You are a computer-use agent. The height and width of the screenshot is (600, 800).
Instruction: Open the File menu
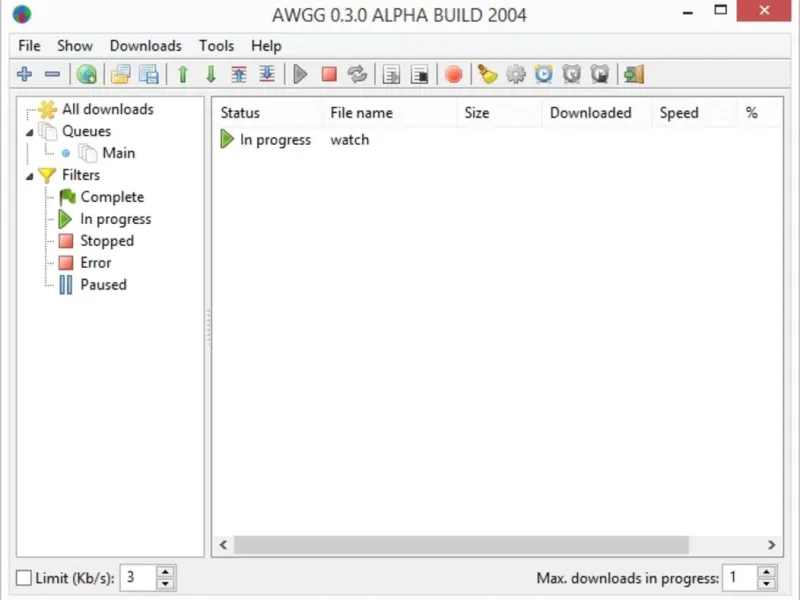coord(29,46)
